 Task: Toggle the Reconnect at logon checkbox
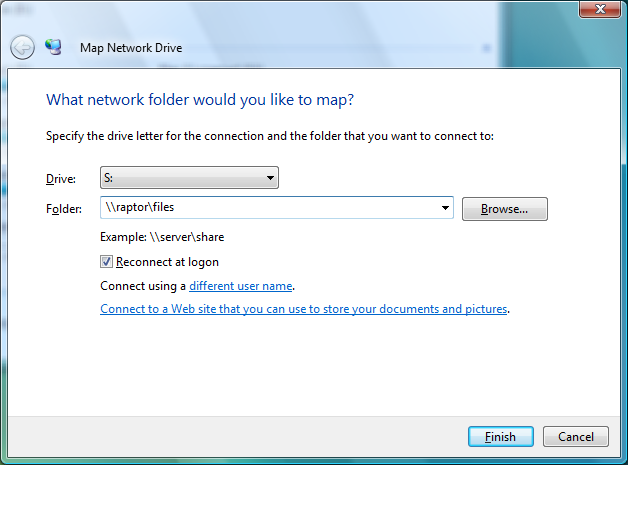[107, 262]
